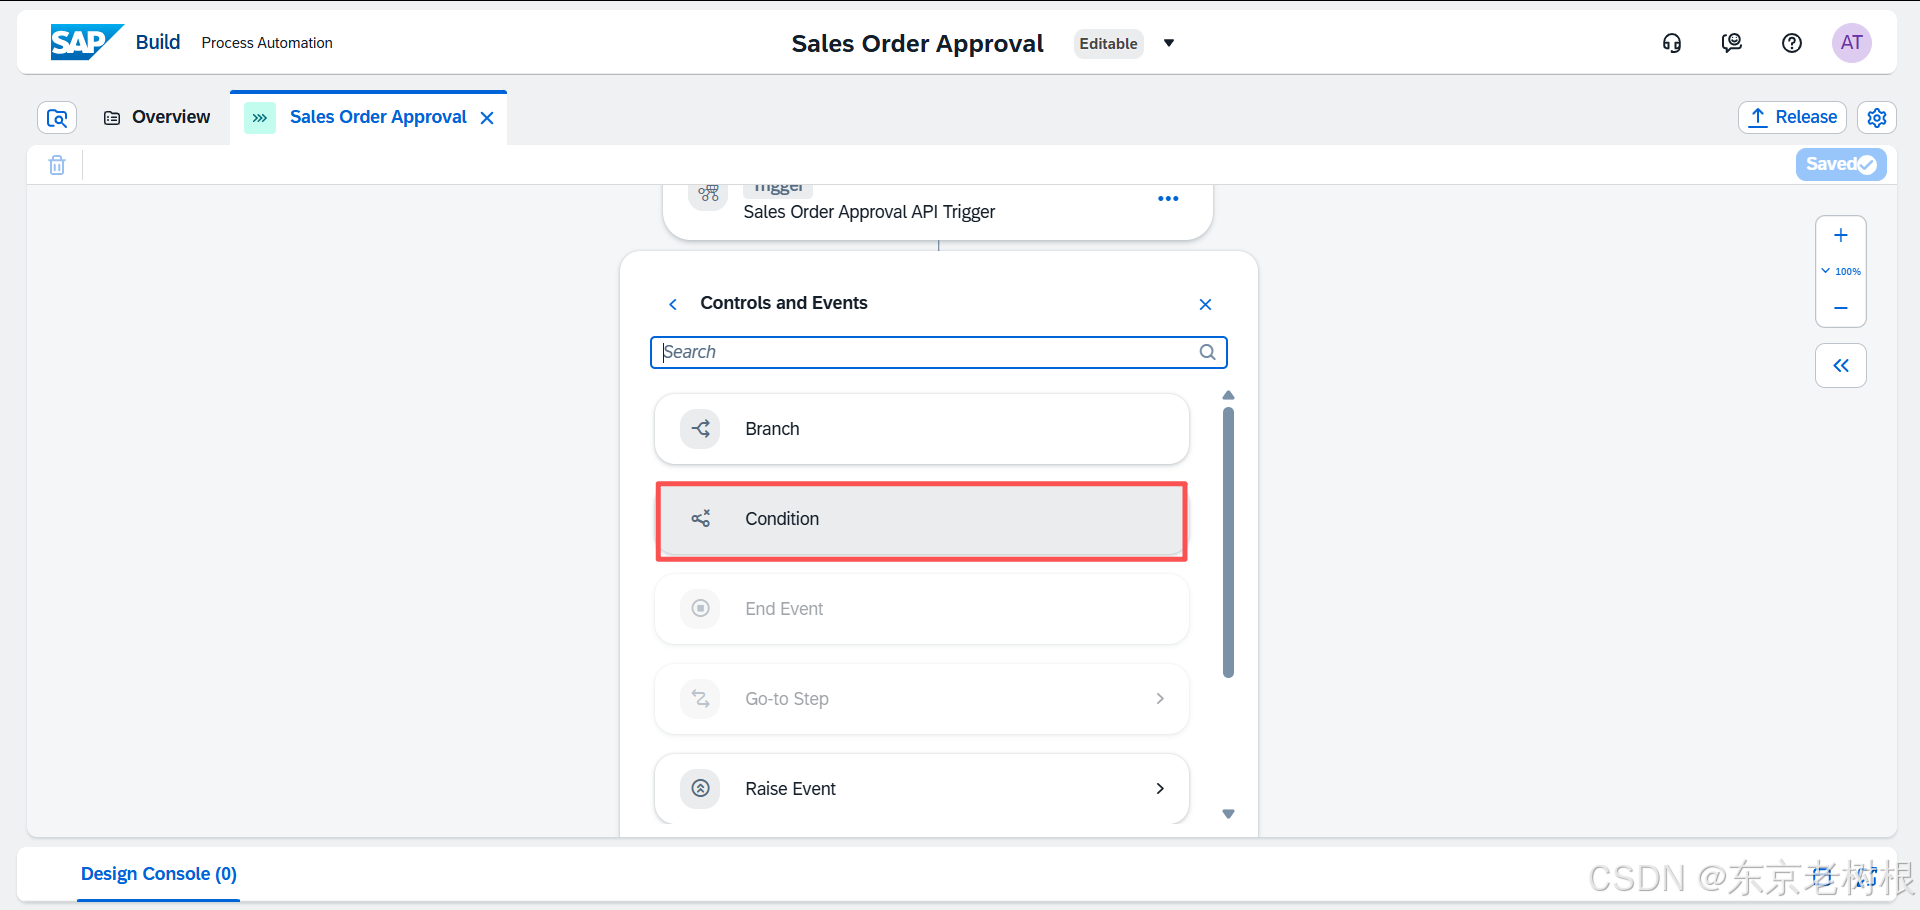Click the Condition icon
This screenshot has width=1920, height=910.
700,519
